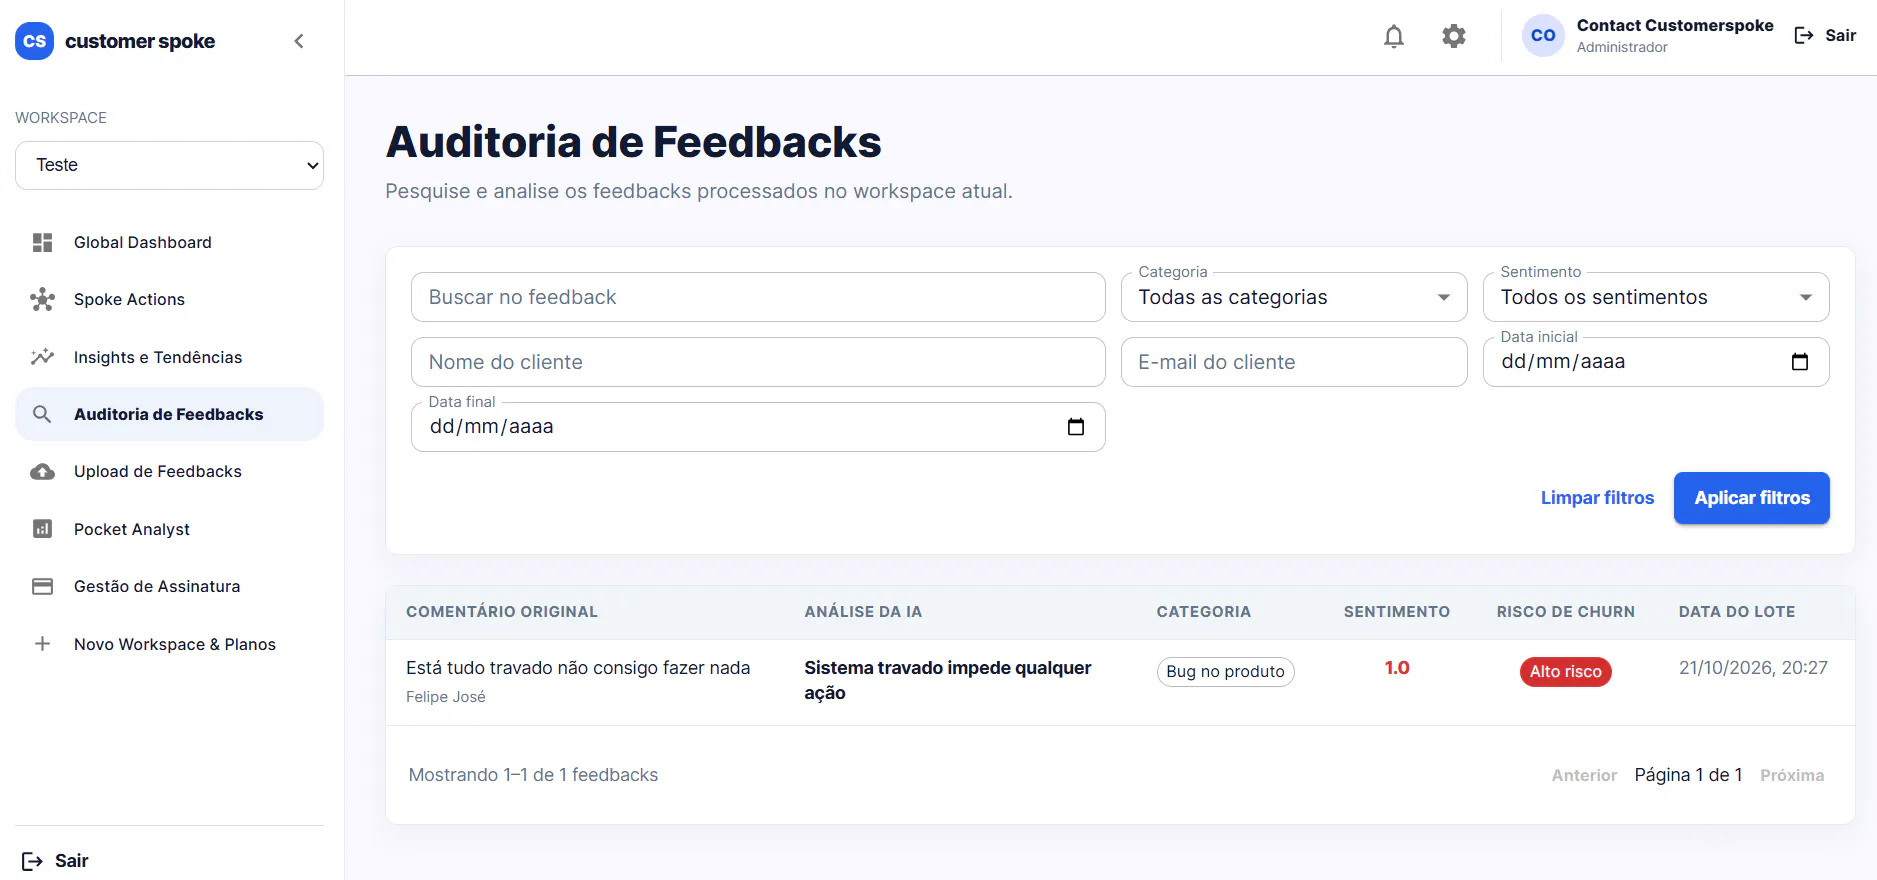Image resolution: width=1877 pixels, height=880 pixels.
Task: Click the SENTIMENTO column header
Action: [1397, 612]
